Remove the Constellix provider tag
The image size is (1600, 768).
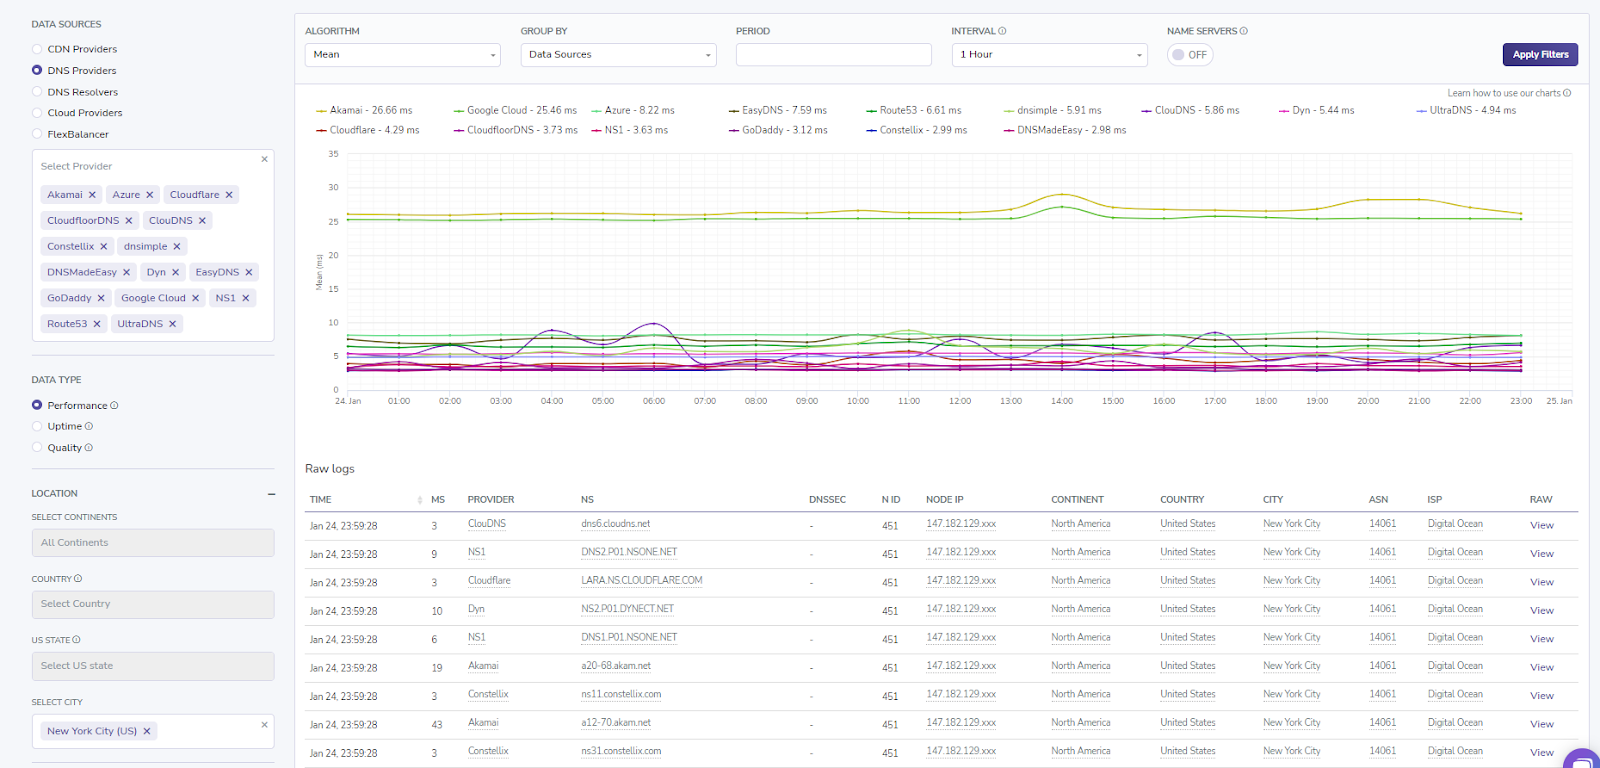click(x=104, y=247)
